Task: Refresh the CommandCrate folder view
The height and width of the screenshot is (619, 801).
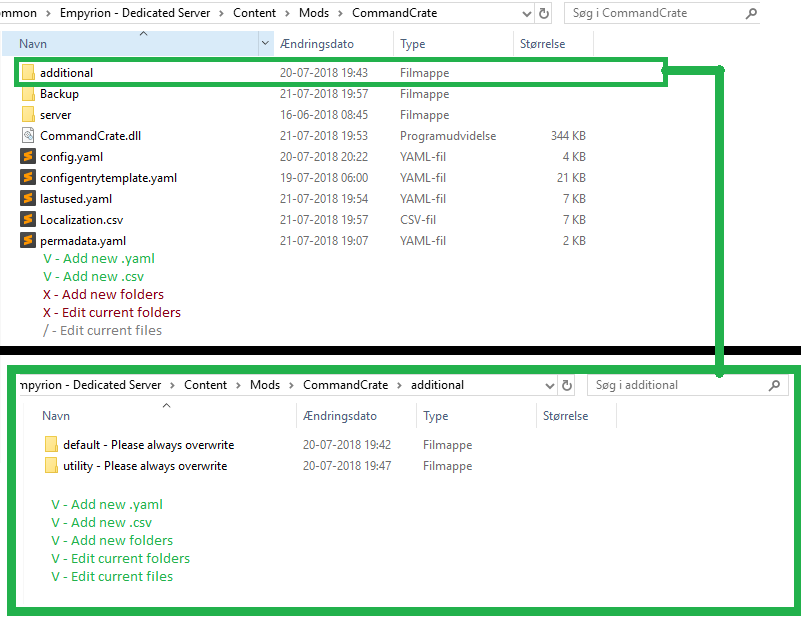Action: click(x=544, y=13)
